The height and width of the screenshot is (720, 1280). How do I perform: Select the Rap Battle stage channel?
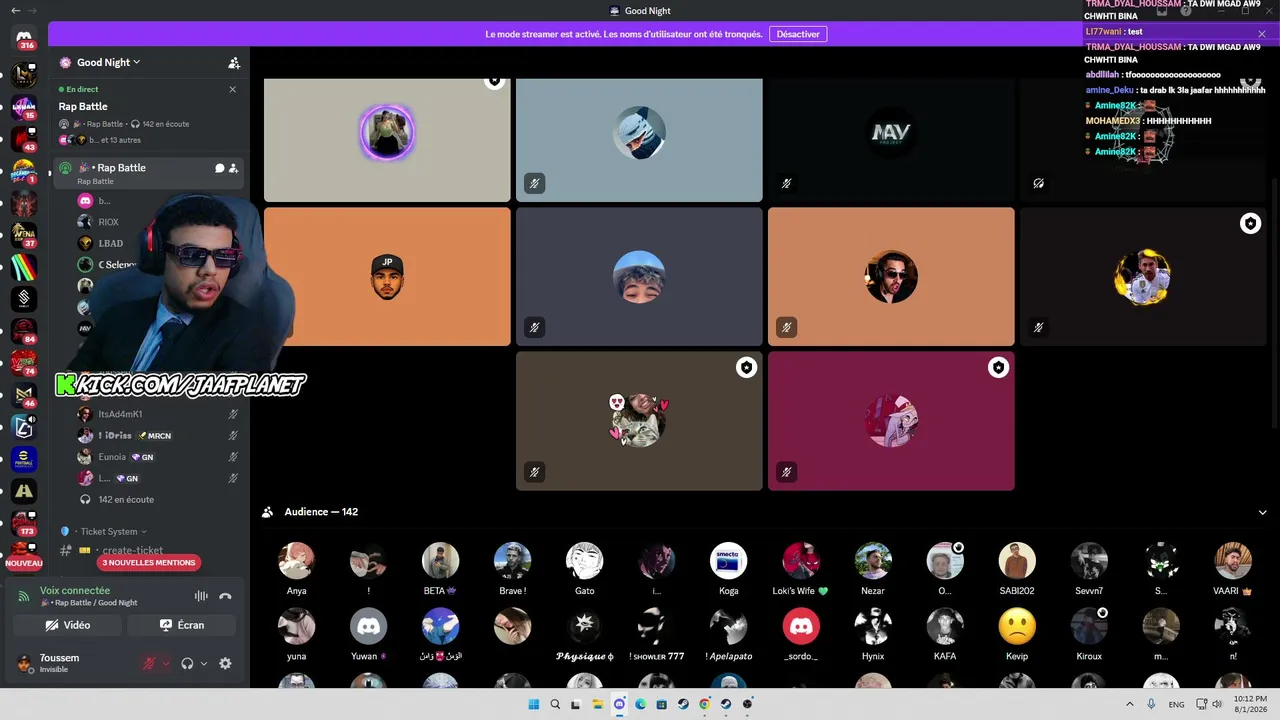click(x=147, y=173)
